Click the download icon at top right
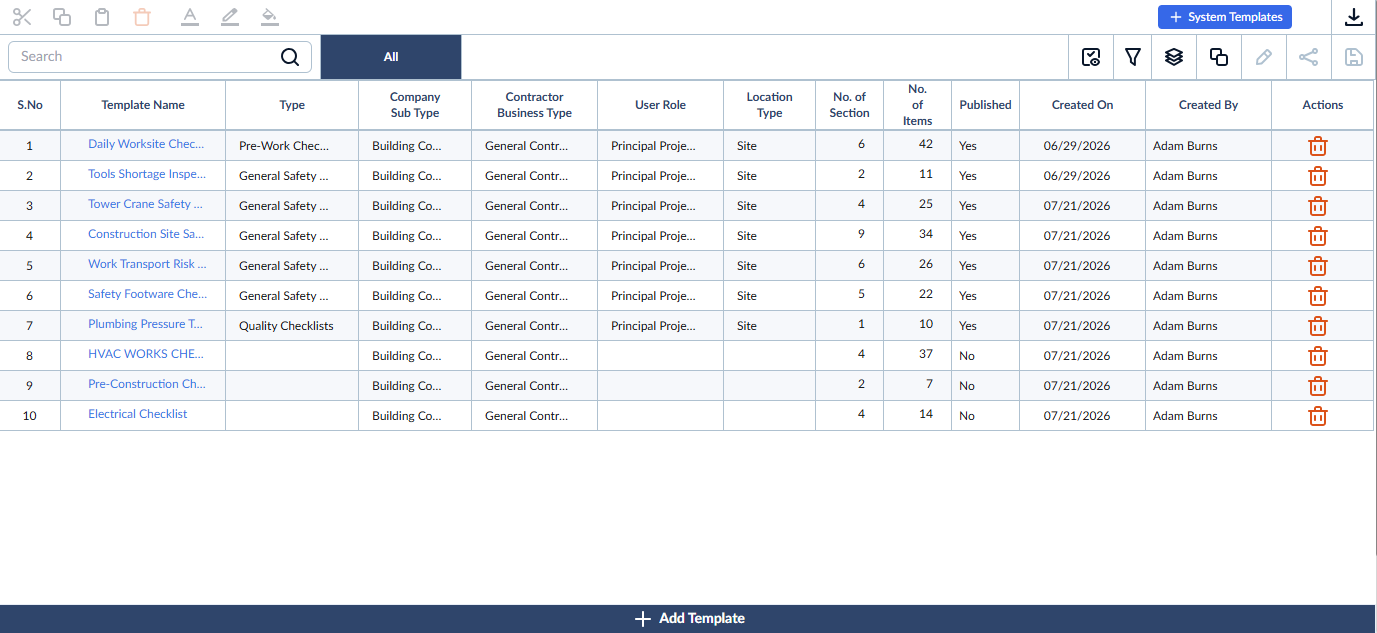The height and width of the screenshot is (633, 1377). pos(1354,17)
